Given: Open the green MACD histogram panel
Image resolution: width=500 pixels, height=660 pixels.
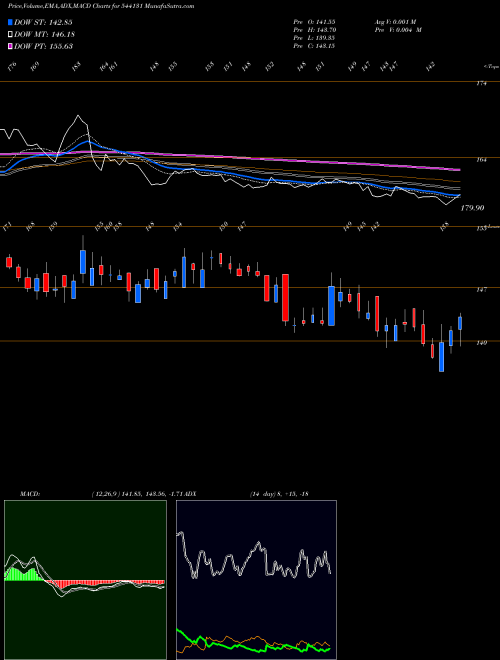Looking at the screenshot, I should pos(85,580).
